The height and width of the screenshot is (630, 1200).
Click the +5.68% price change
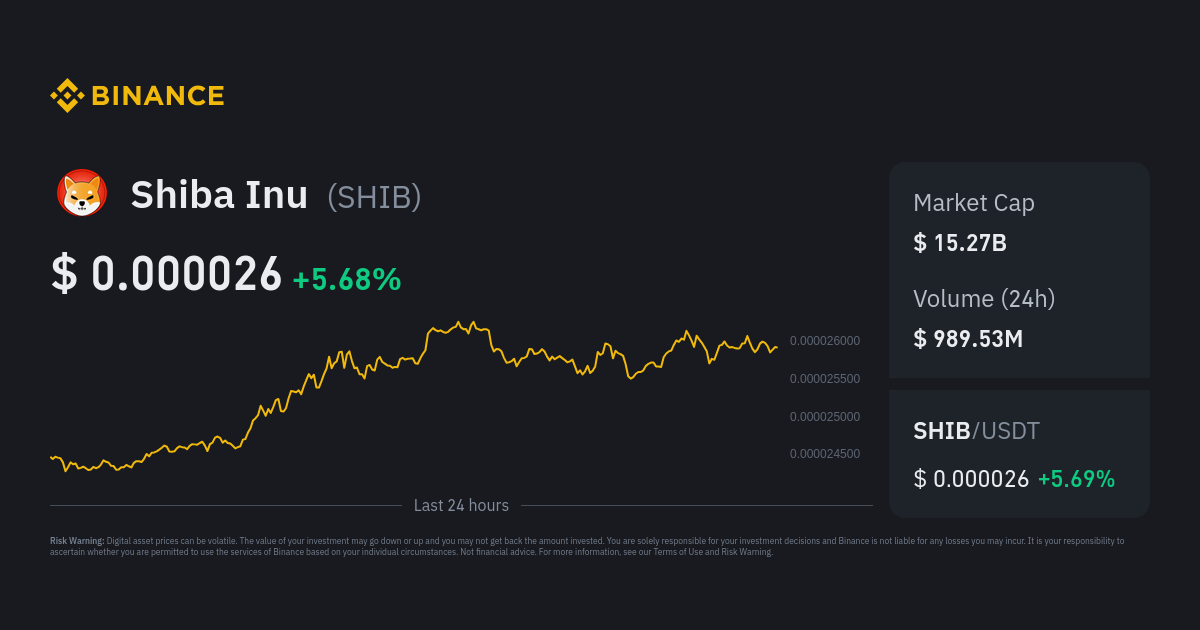pyautogui.click(x=347, y=279)
